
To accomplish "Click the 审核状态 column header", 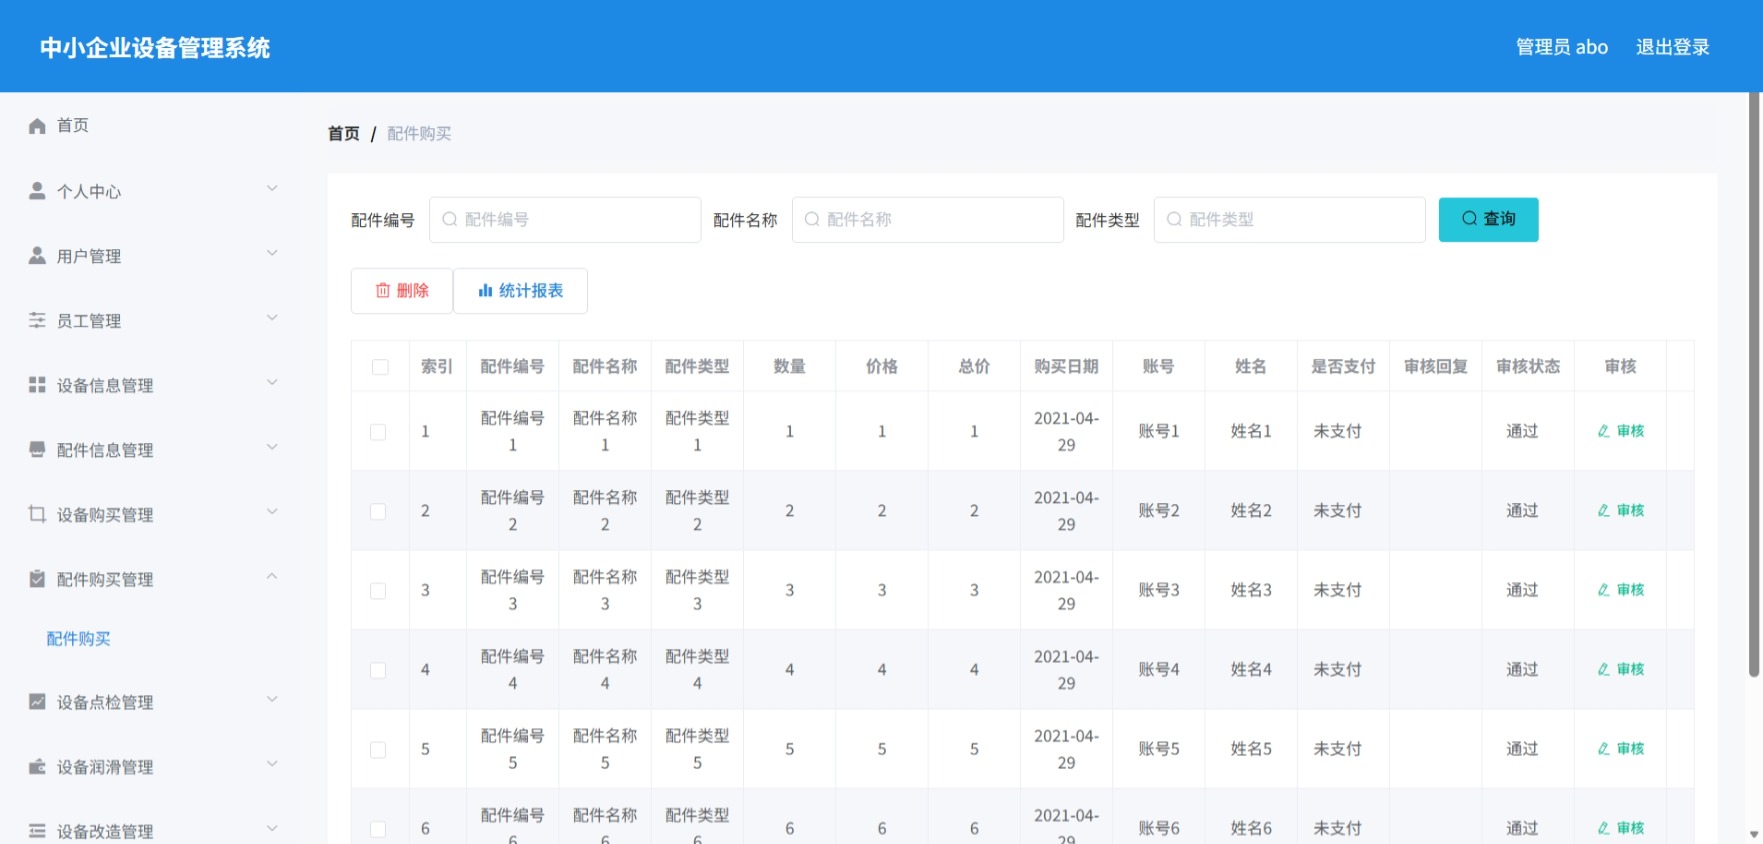I will tap(1528, 366).
